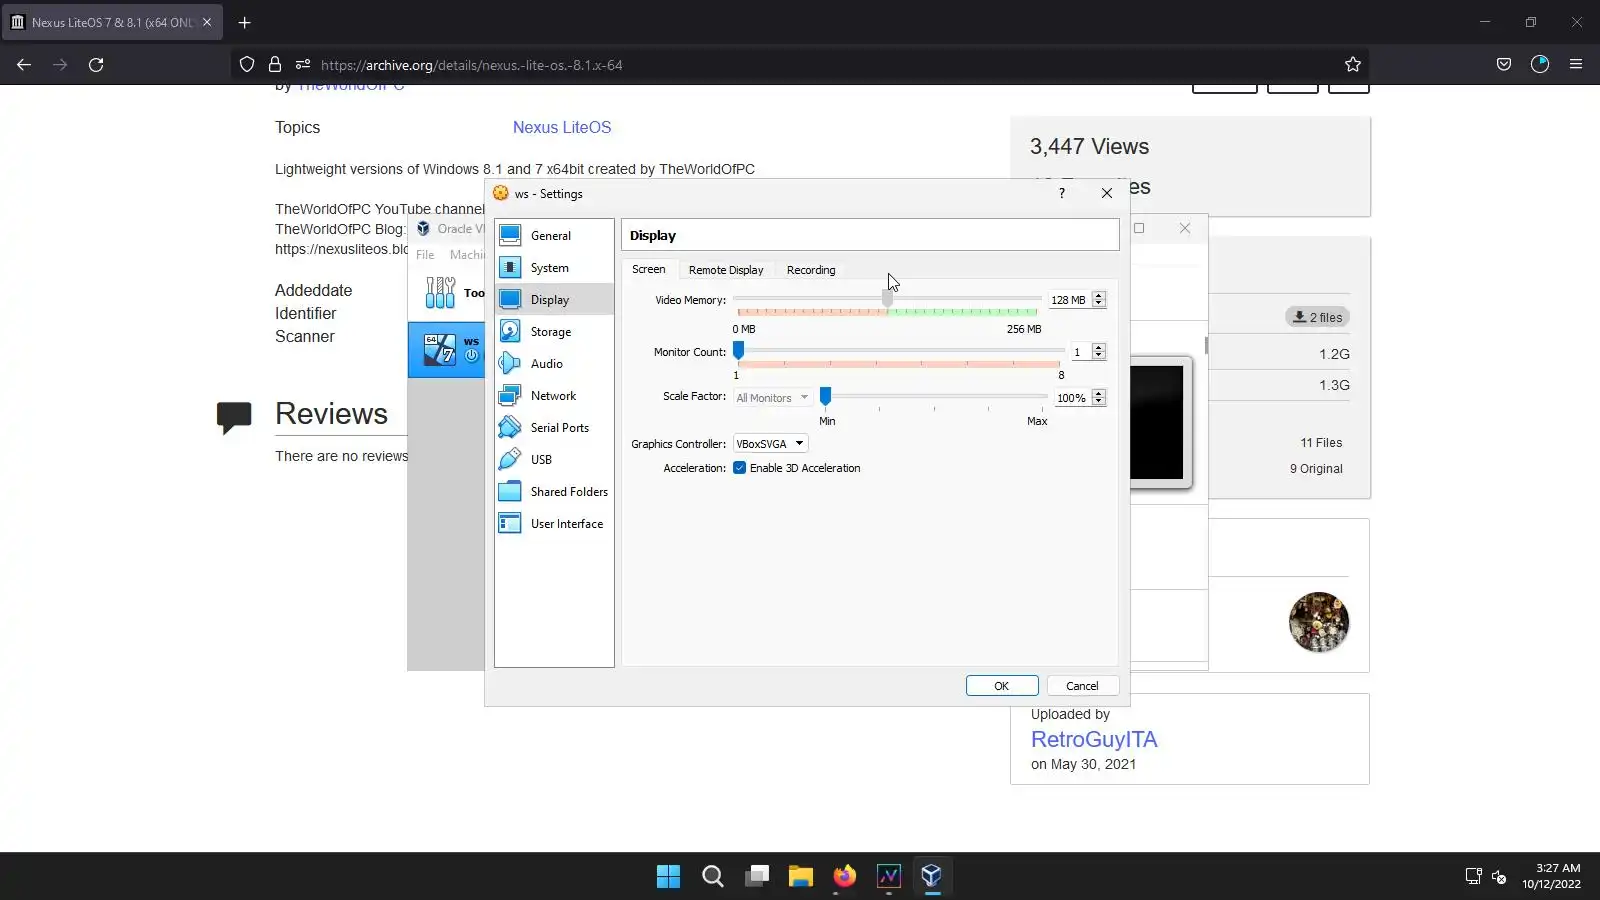
Task: Open File menu in VirtualBox Manager
Action: point(425,255)
